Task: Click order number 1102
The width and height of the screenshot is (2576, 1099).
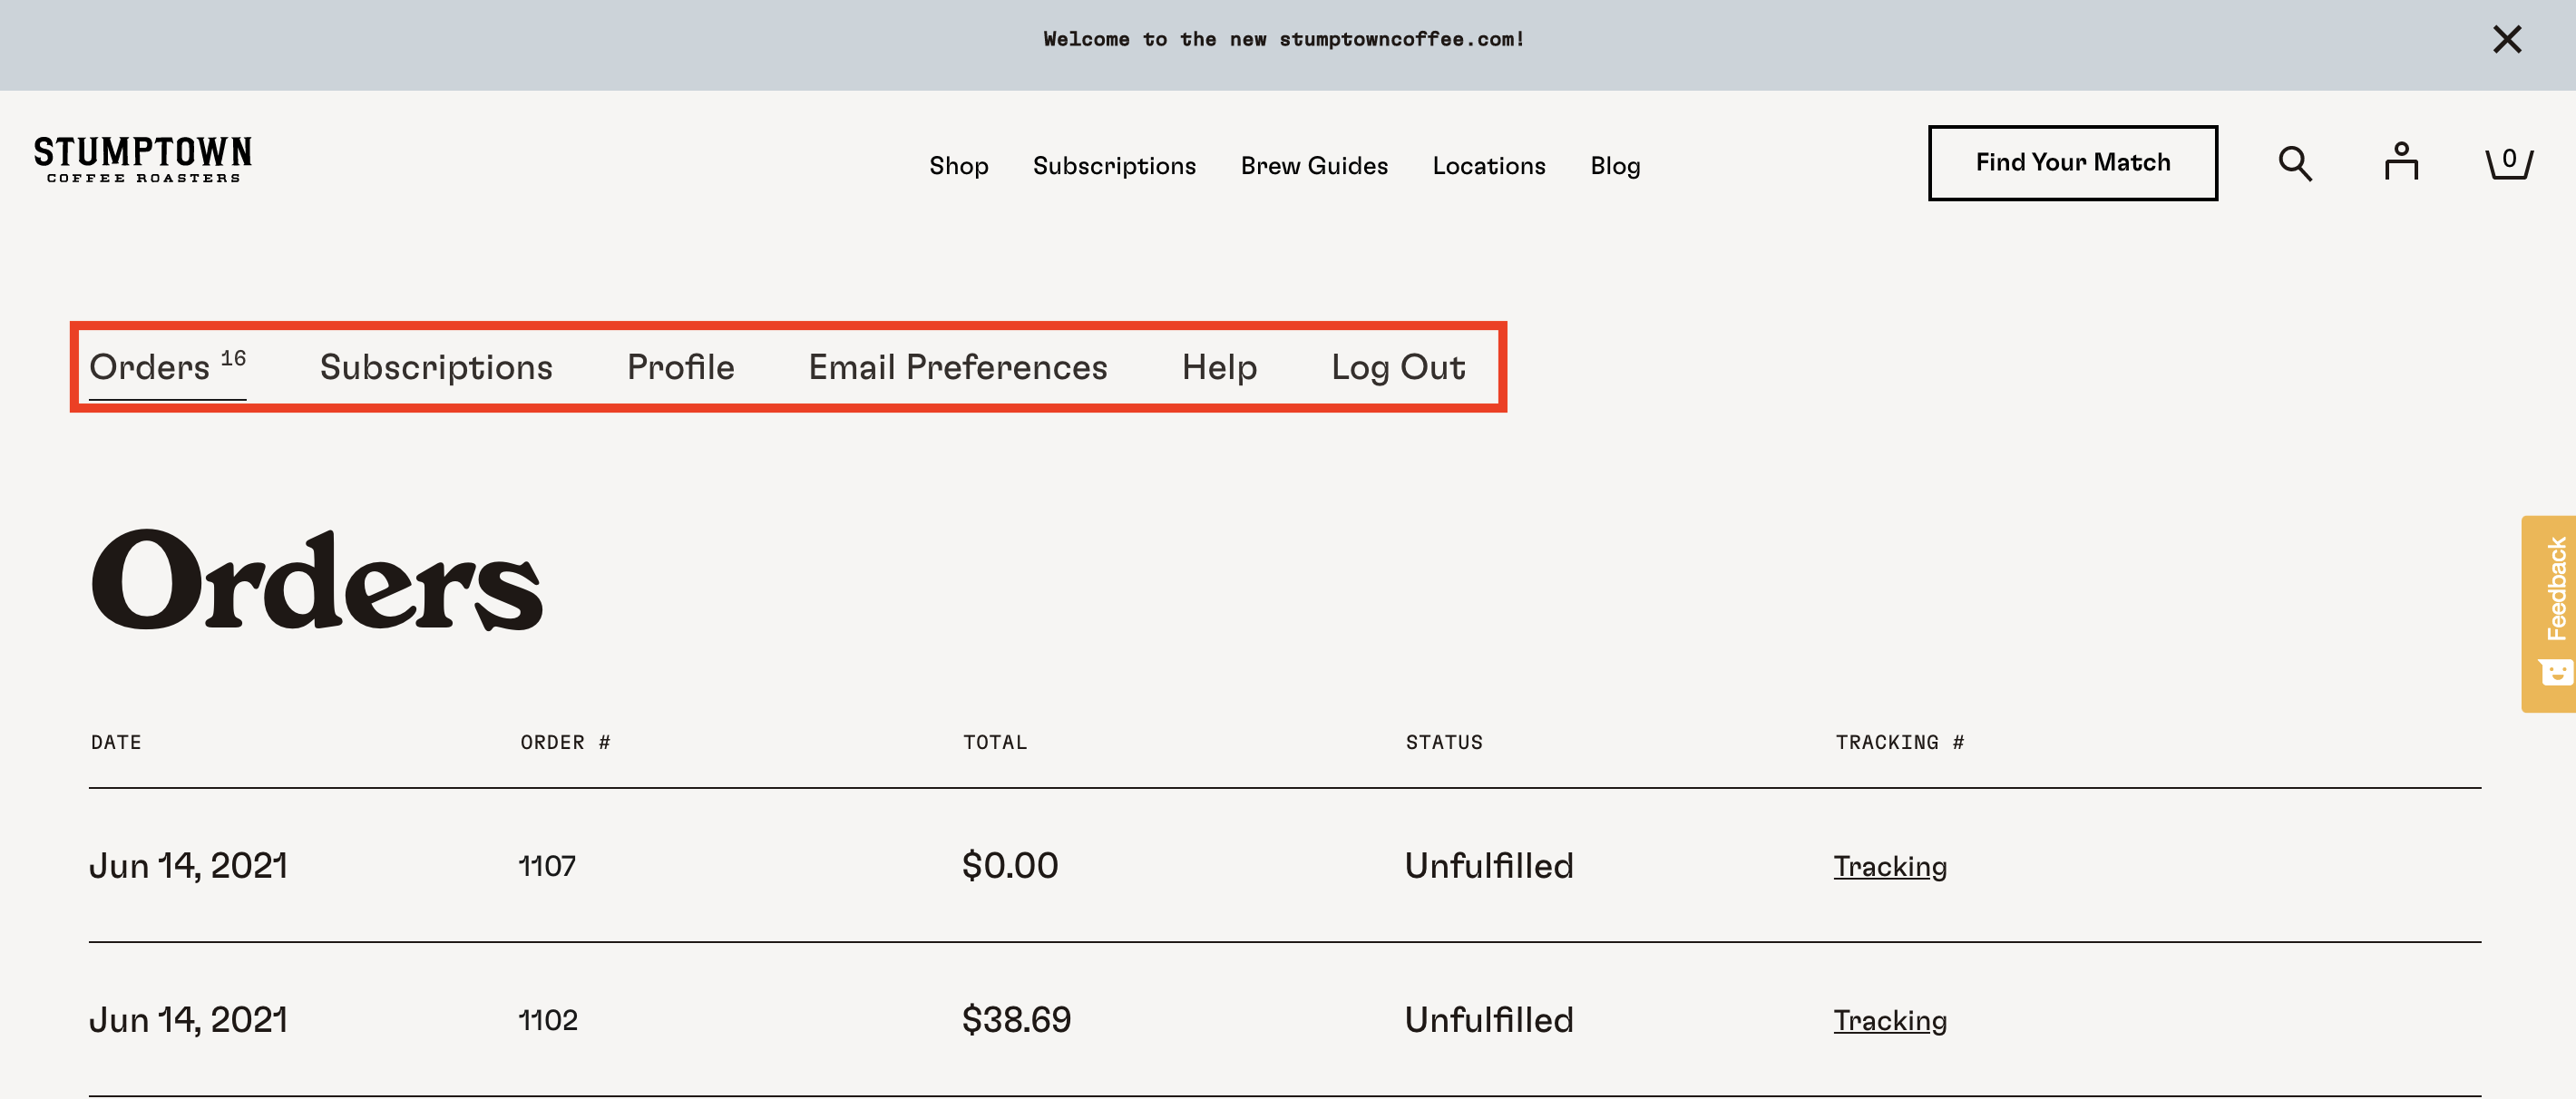Action: pyautogui.click(x=548, y=1020)
